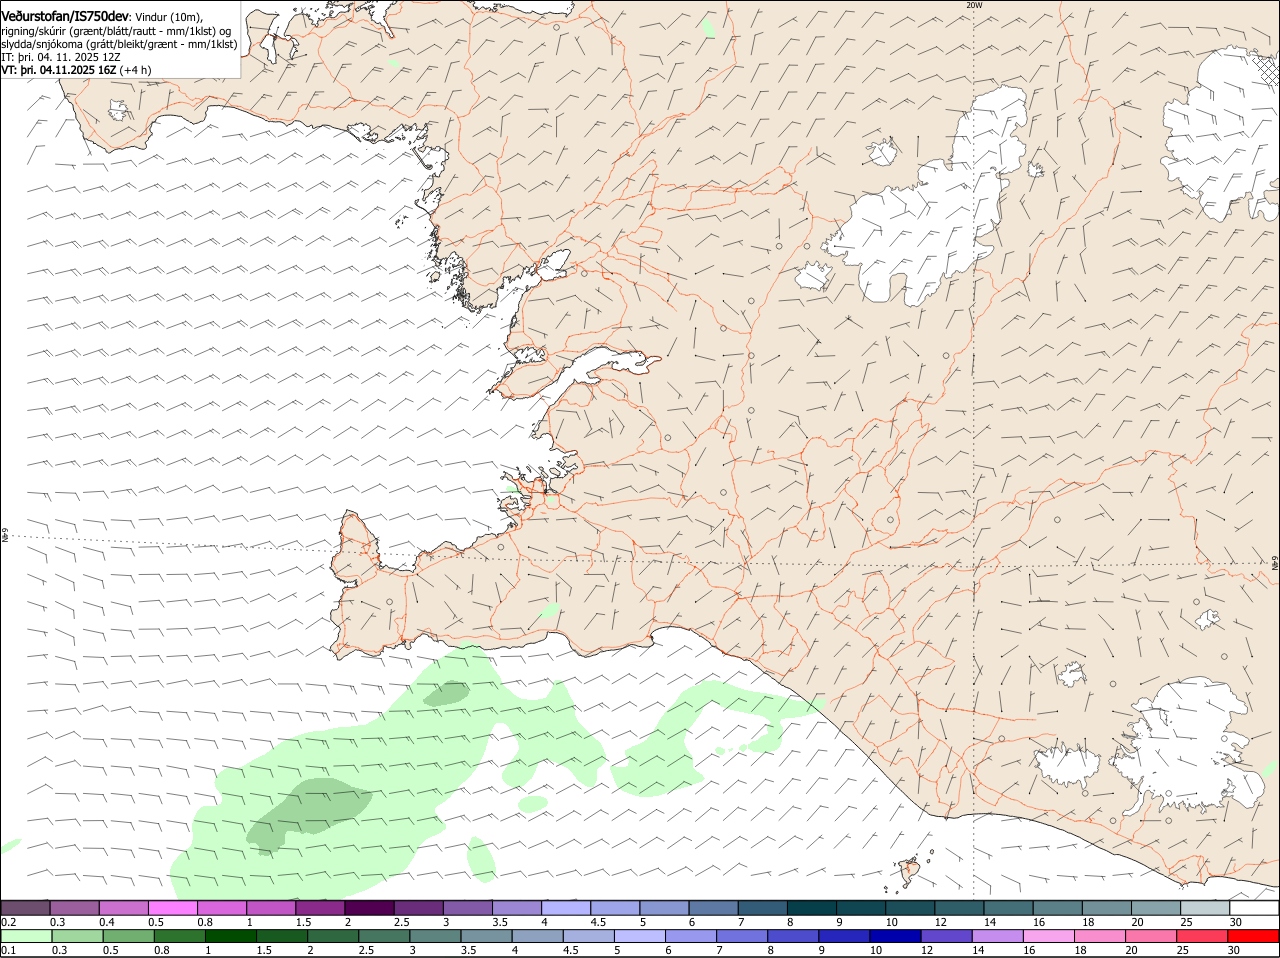This screenshot has height=958, width=1280.
Task: Click the 20W longitude label at top
Action: pyautogui.click(x=974, y=5)
